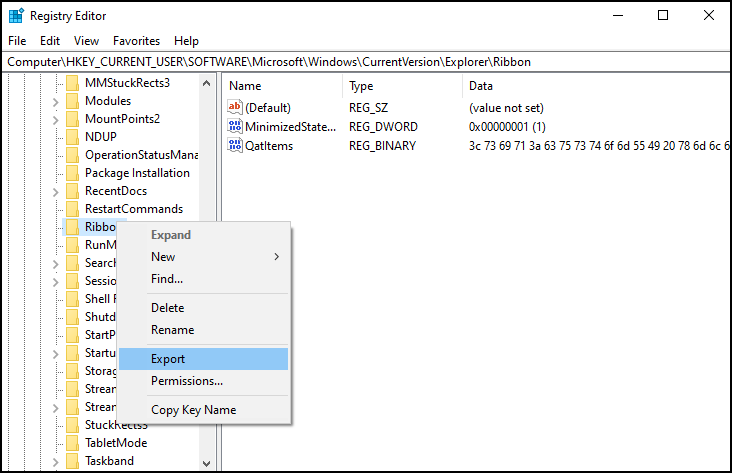The height and width of the screenshot is (473, 732).
Task: Select the Package Installation tree item
Action: [137, 173]
